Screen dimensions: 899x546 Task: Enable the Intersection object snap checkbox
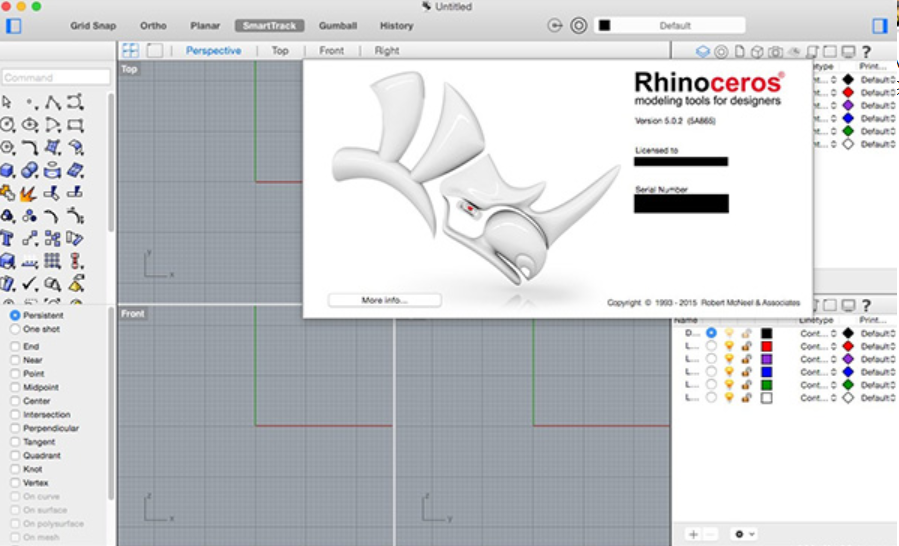click(x=15, y=414)
